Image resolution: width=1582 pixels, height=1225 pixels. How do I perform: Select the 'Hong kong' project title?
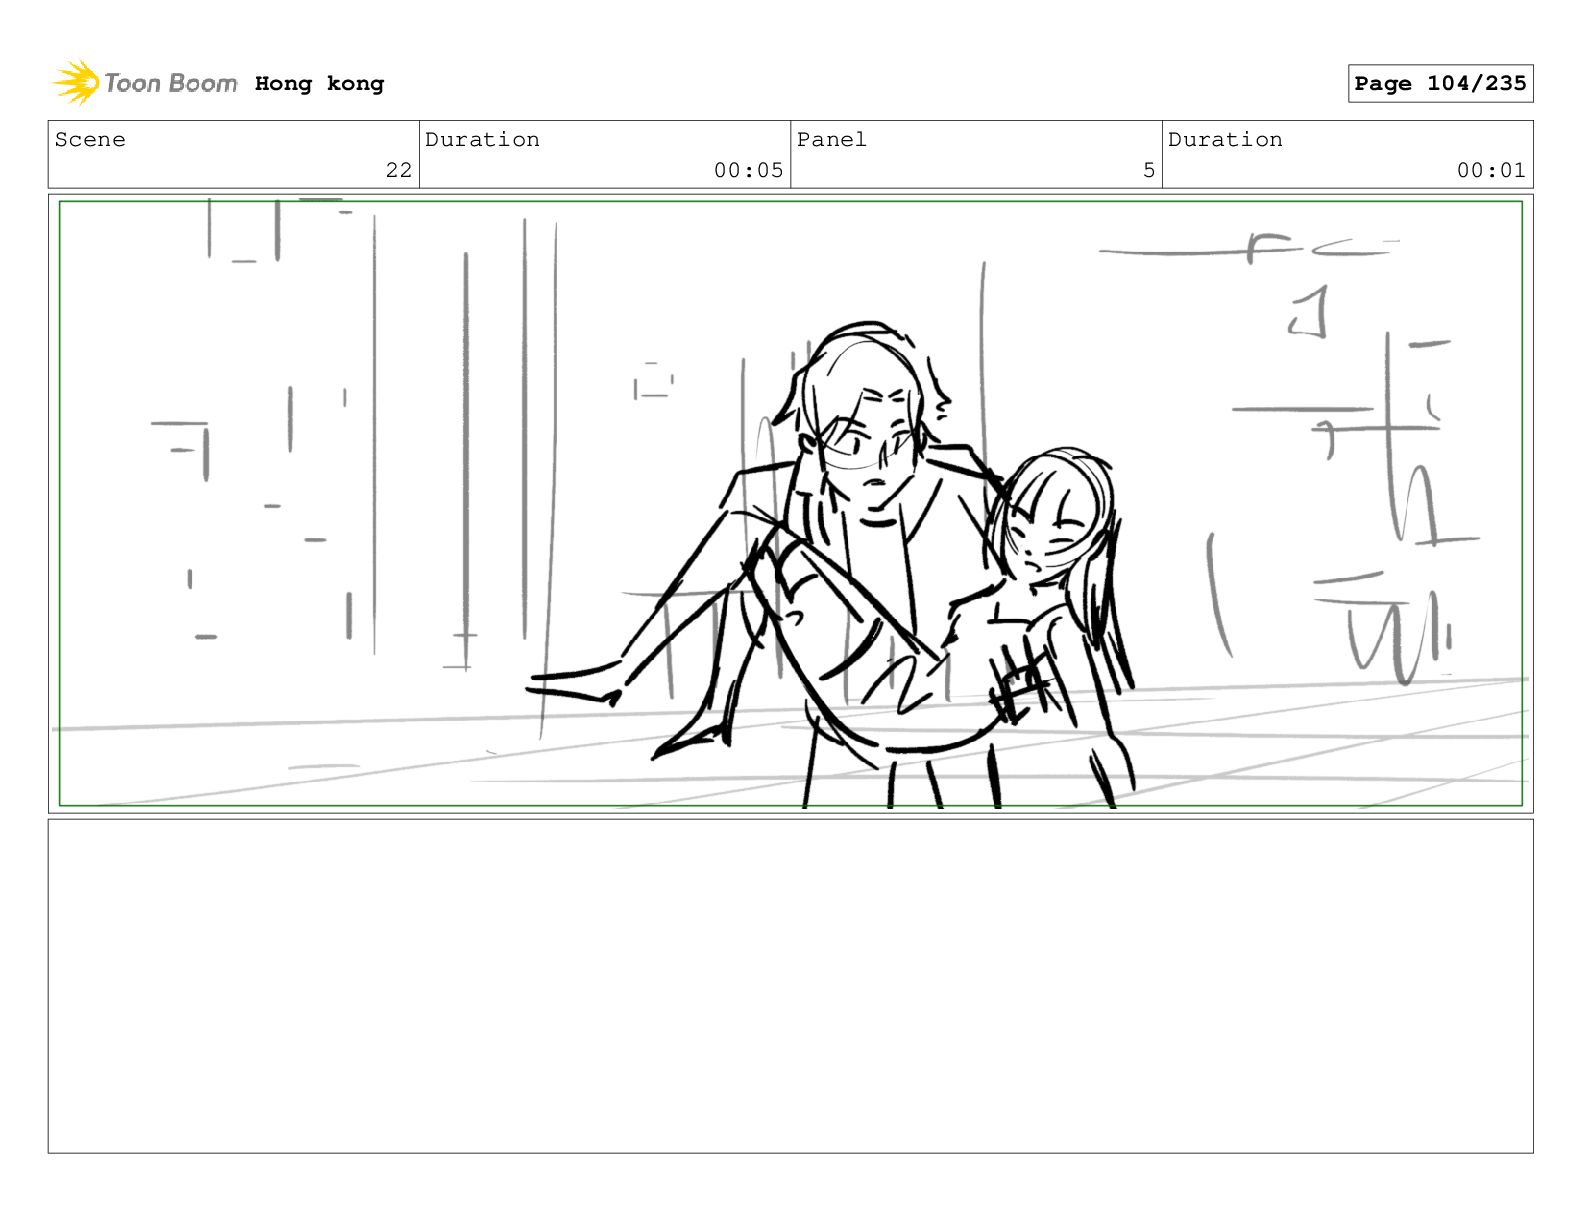point(319,84)
